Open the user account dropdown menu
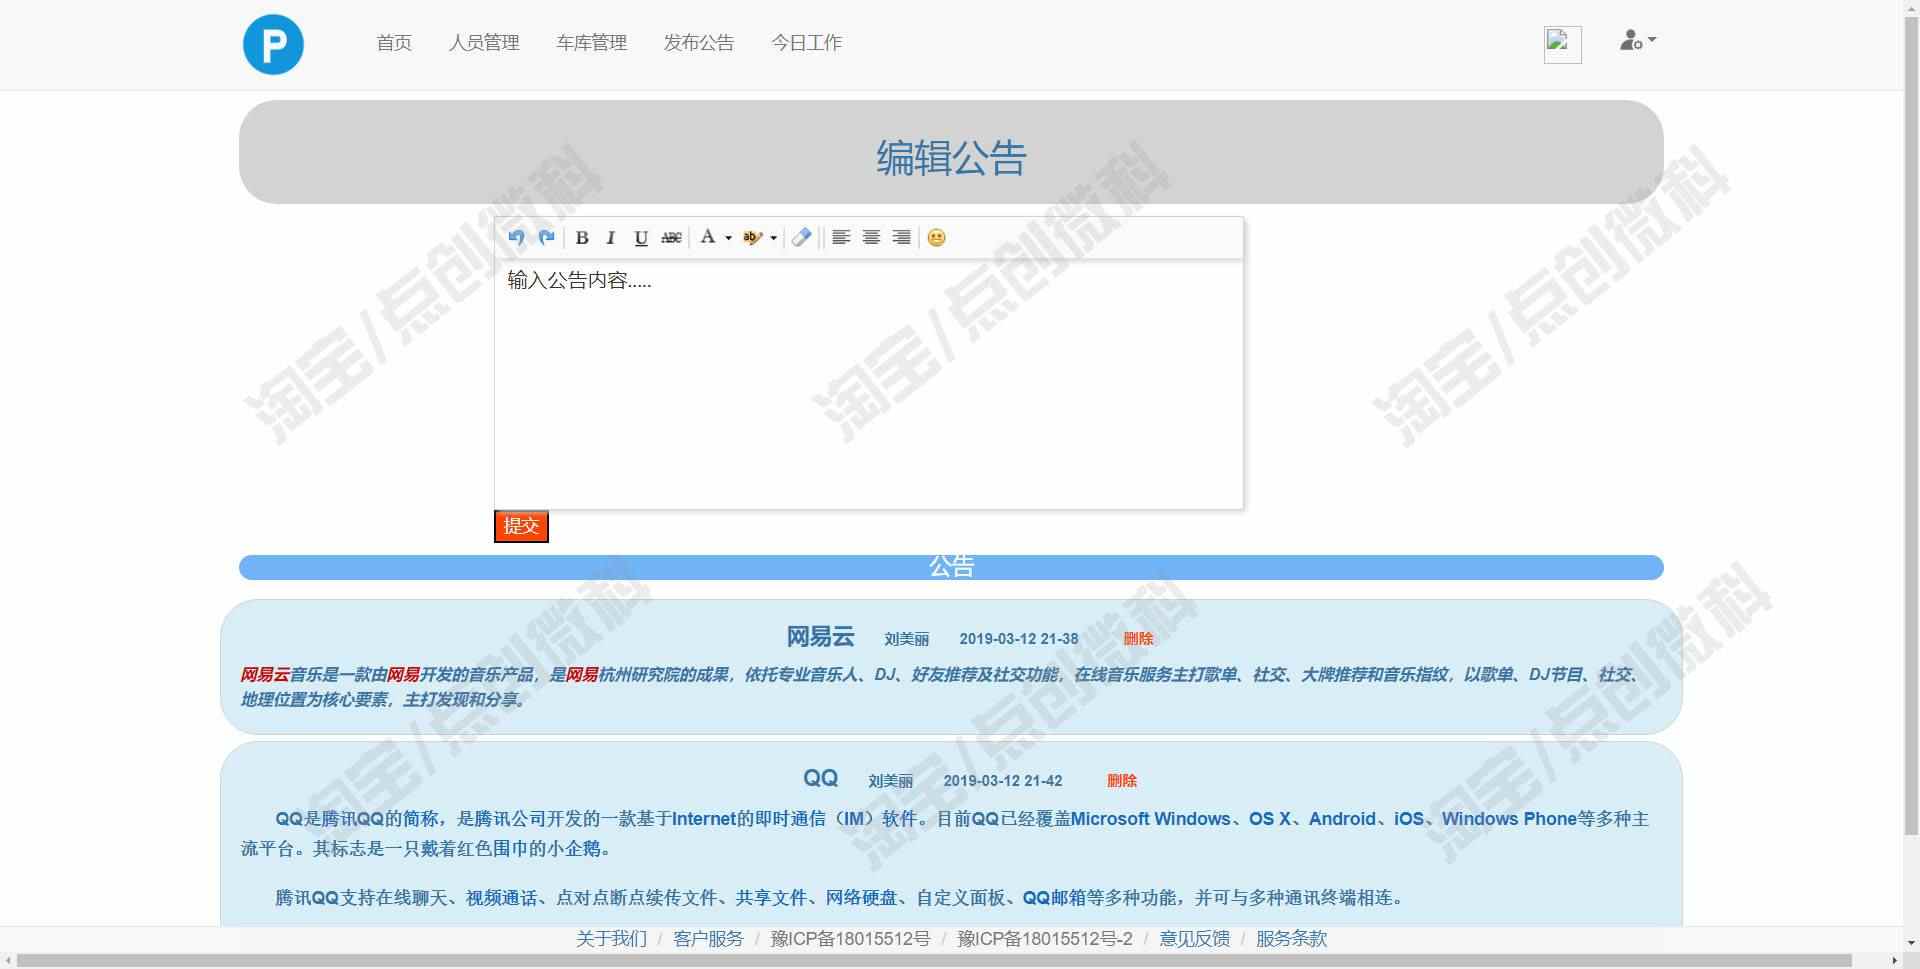The height and width of the screenshot is (969, 1920). (1638, 41)
